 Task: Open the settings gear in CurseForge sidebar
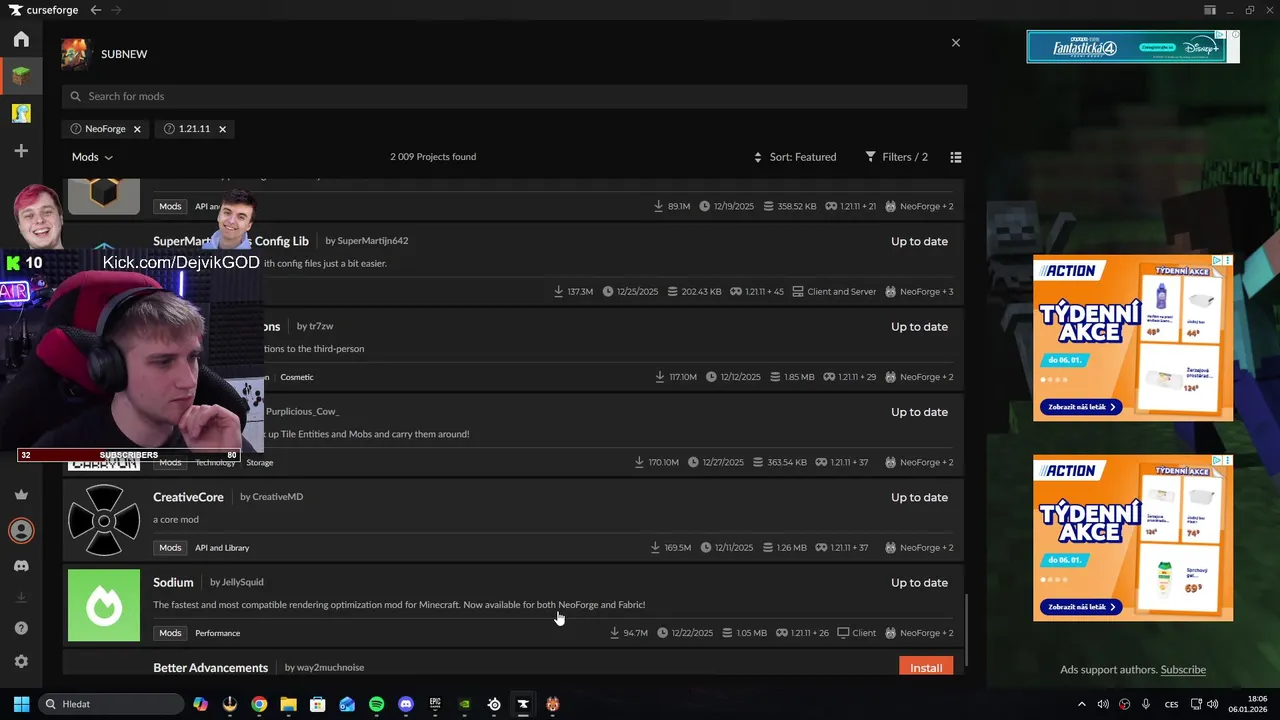point(21,662)
